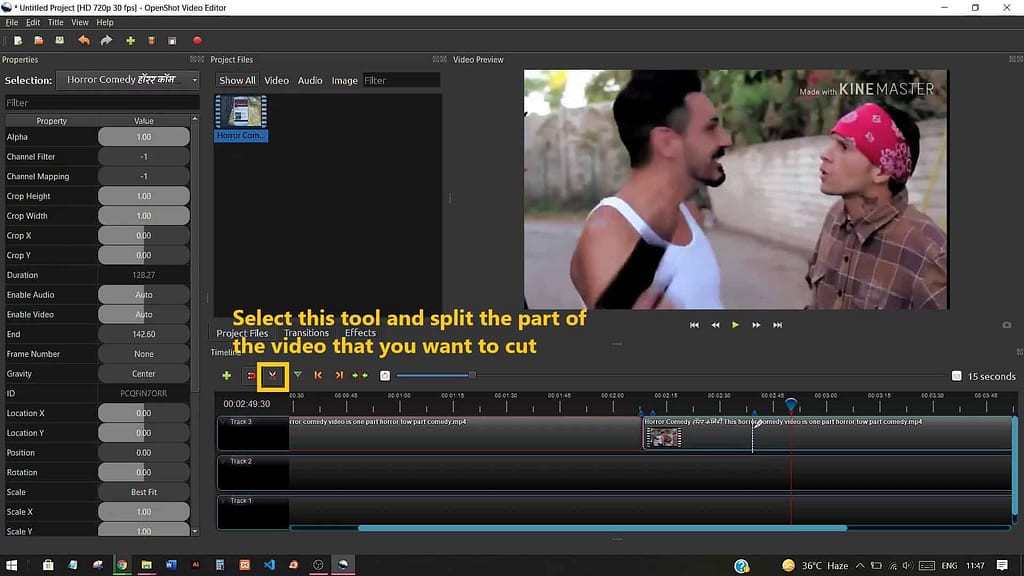Viewport: 1024px width, 576px height.
Task: Select the Horror Comedy clip thumbnail
Action: pyautogui.click(x=241, y=110)
